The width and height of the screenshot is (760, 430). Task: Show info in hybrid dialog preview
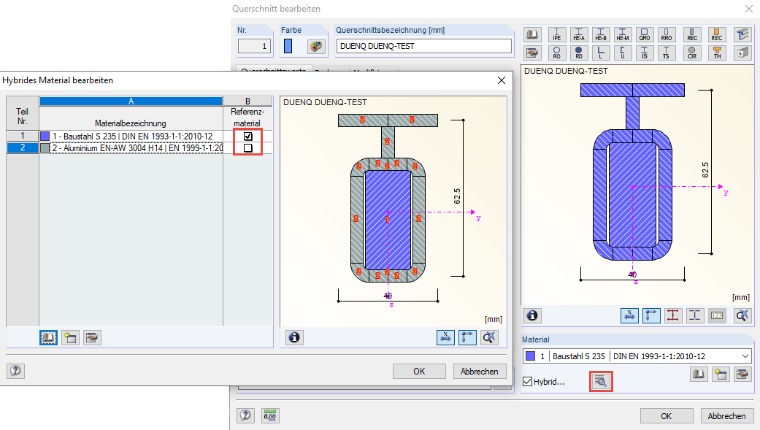(x=294, y=337)
